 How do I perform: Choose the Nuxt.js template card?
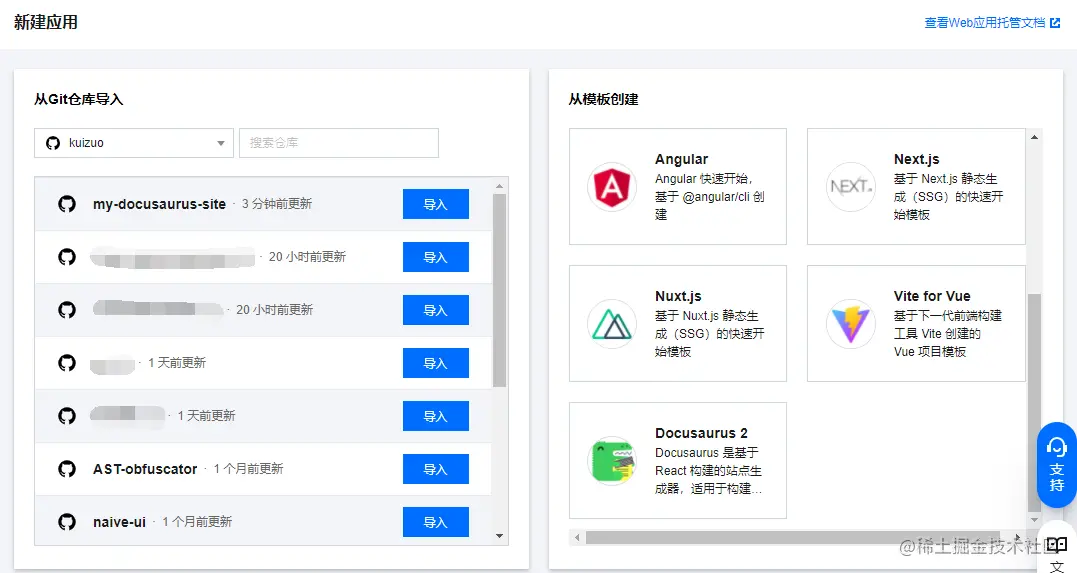[678, 324]
